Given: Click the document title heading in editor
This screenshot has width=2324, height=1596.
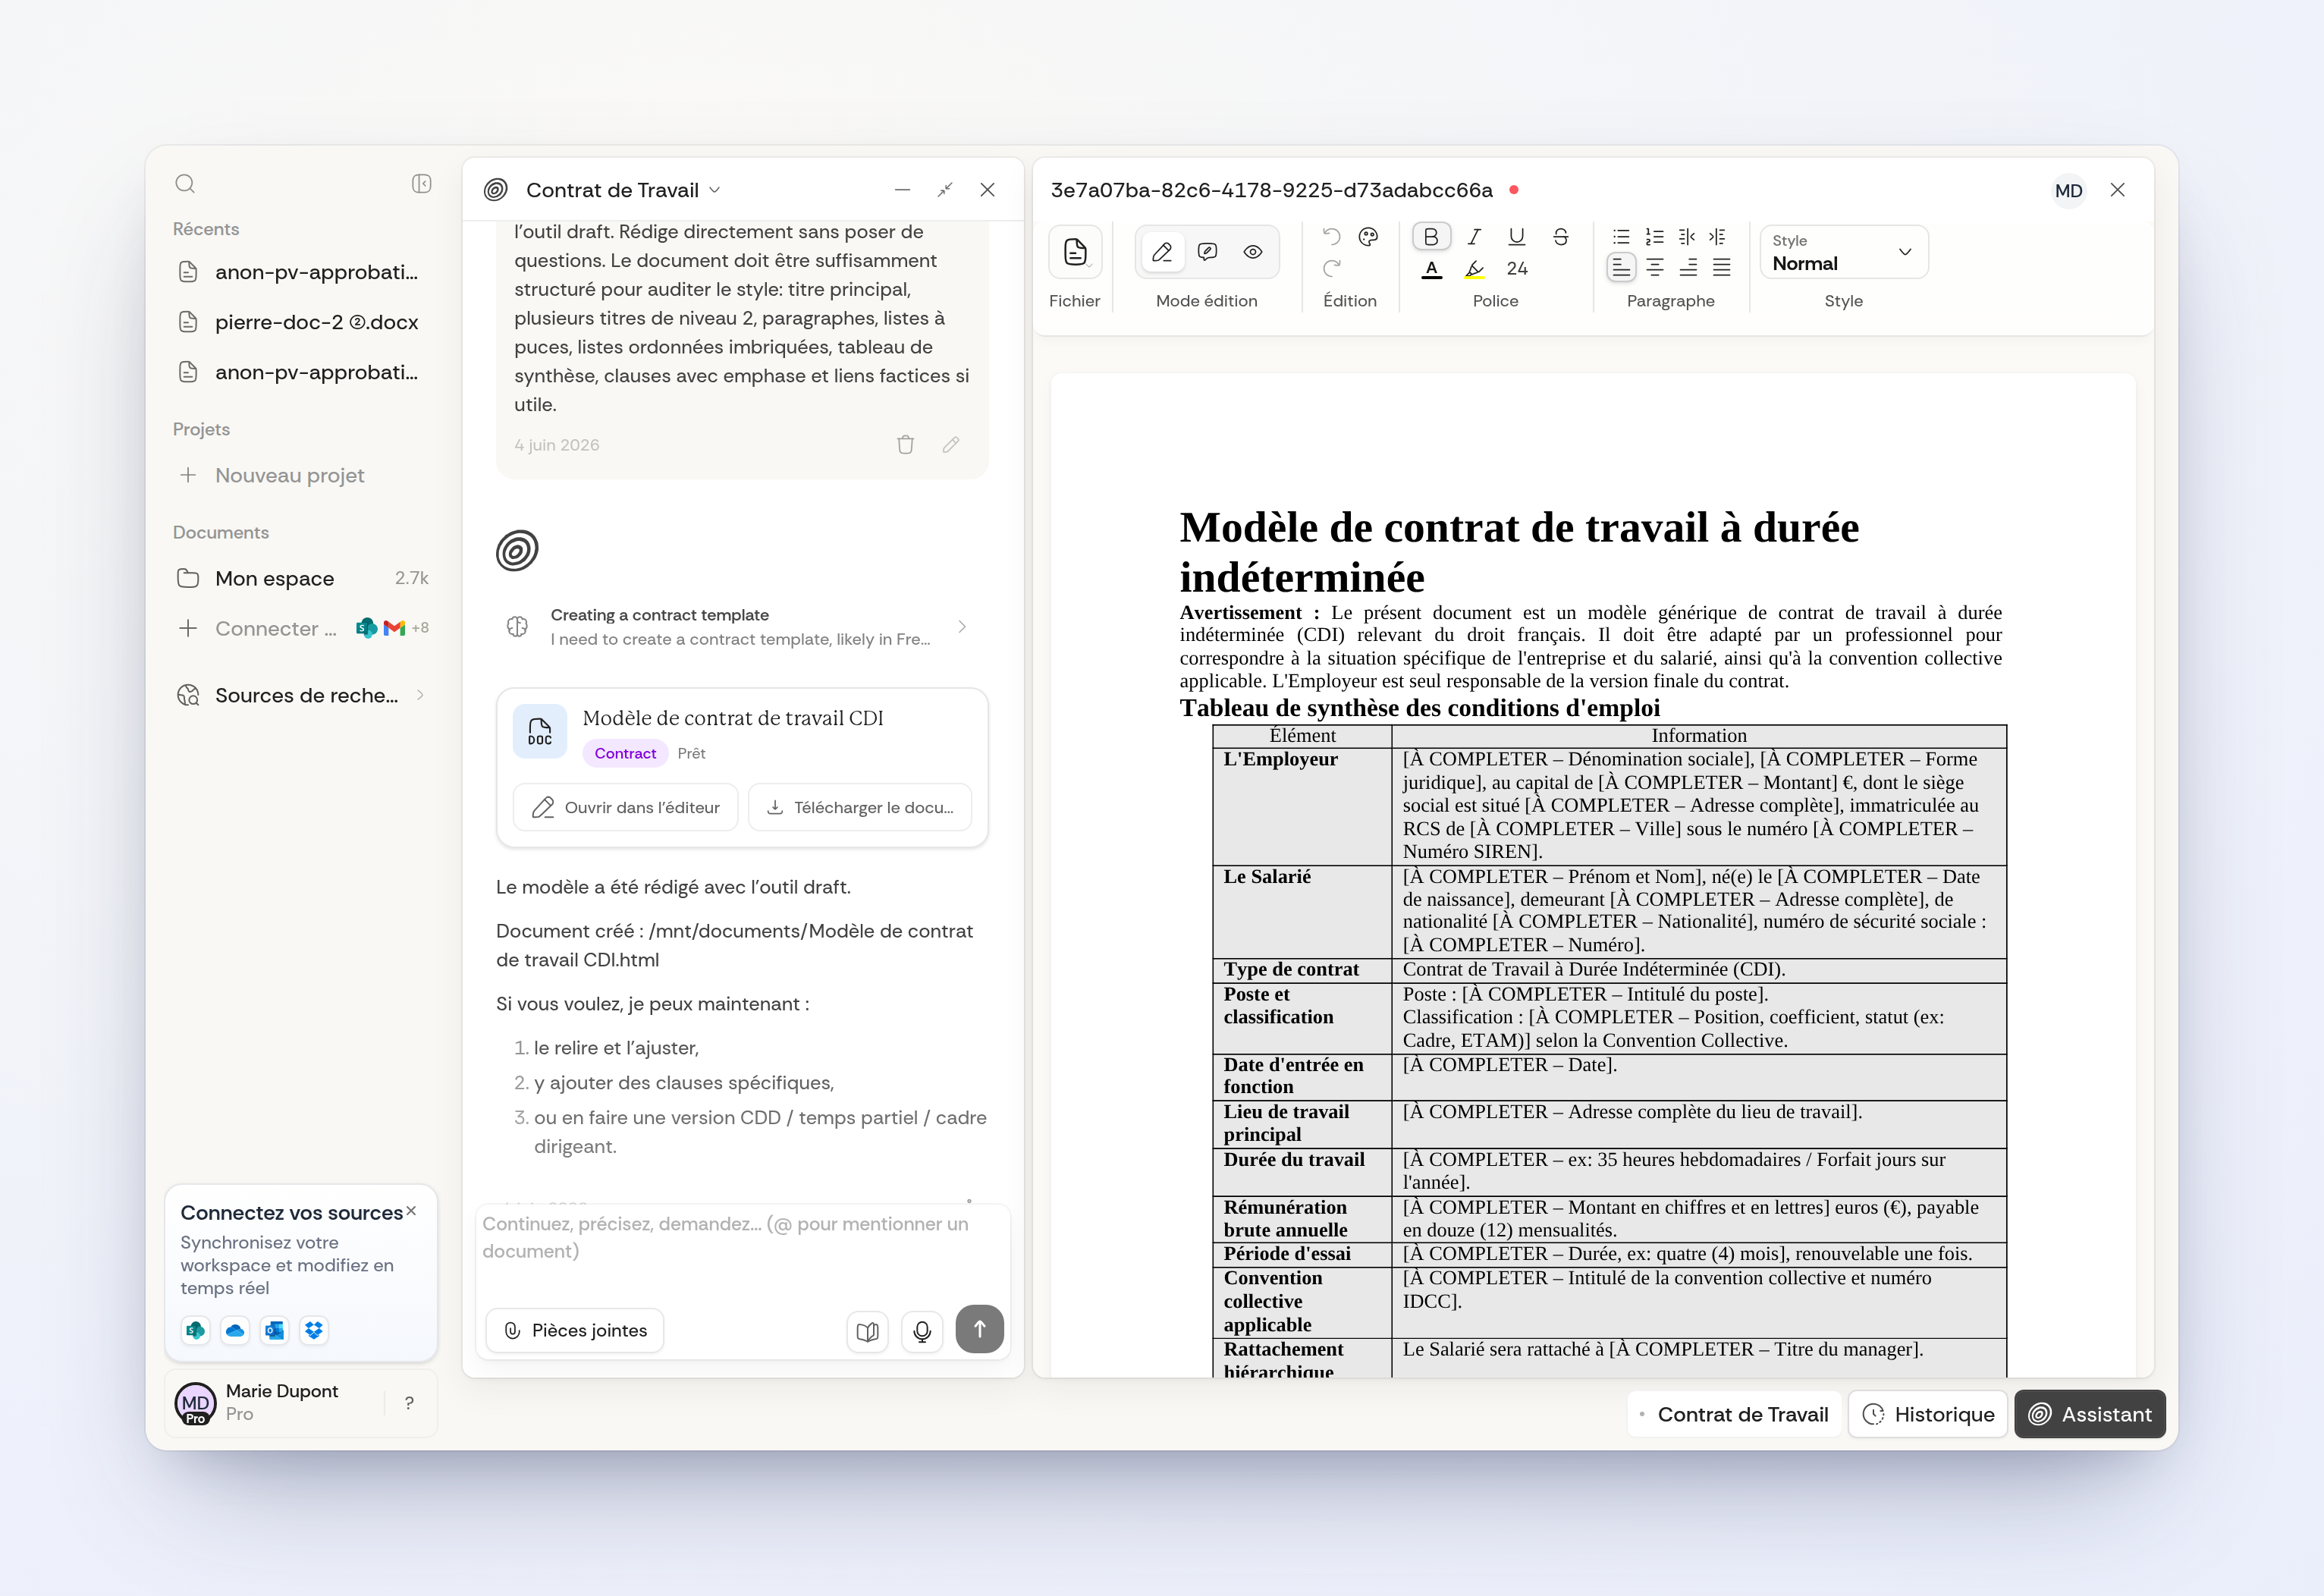Looking at the screenshot, I should coord(1519,552).
